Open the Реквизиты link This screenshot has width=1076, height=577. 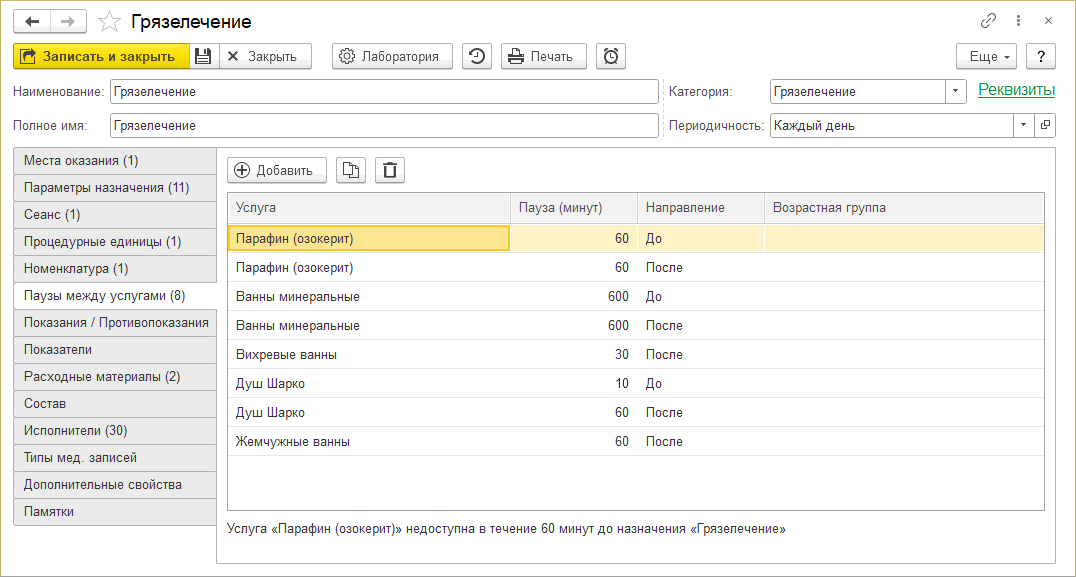pyautogui.click(x=1016, y=90)
